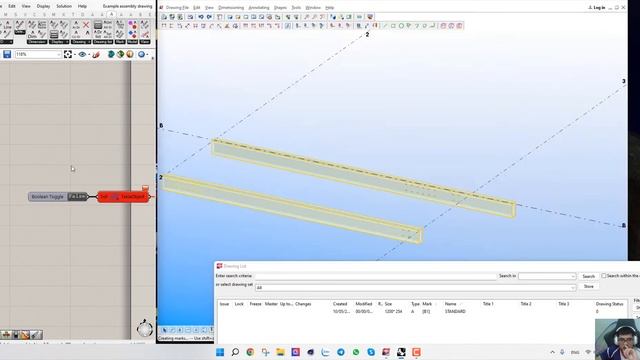Open the Grasshopper Help menu

click(x=82, y=6)
